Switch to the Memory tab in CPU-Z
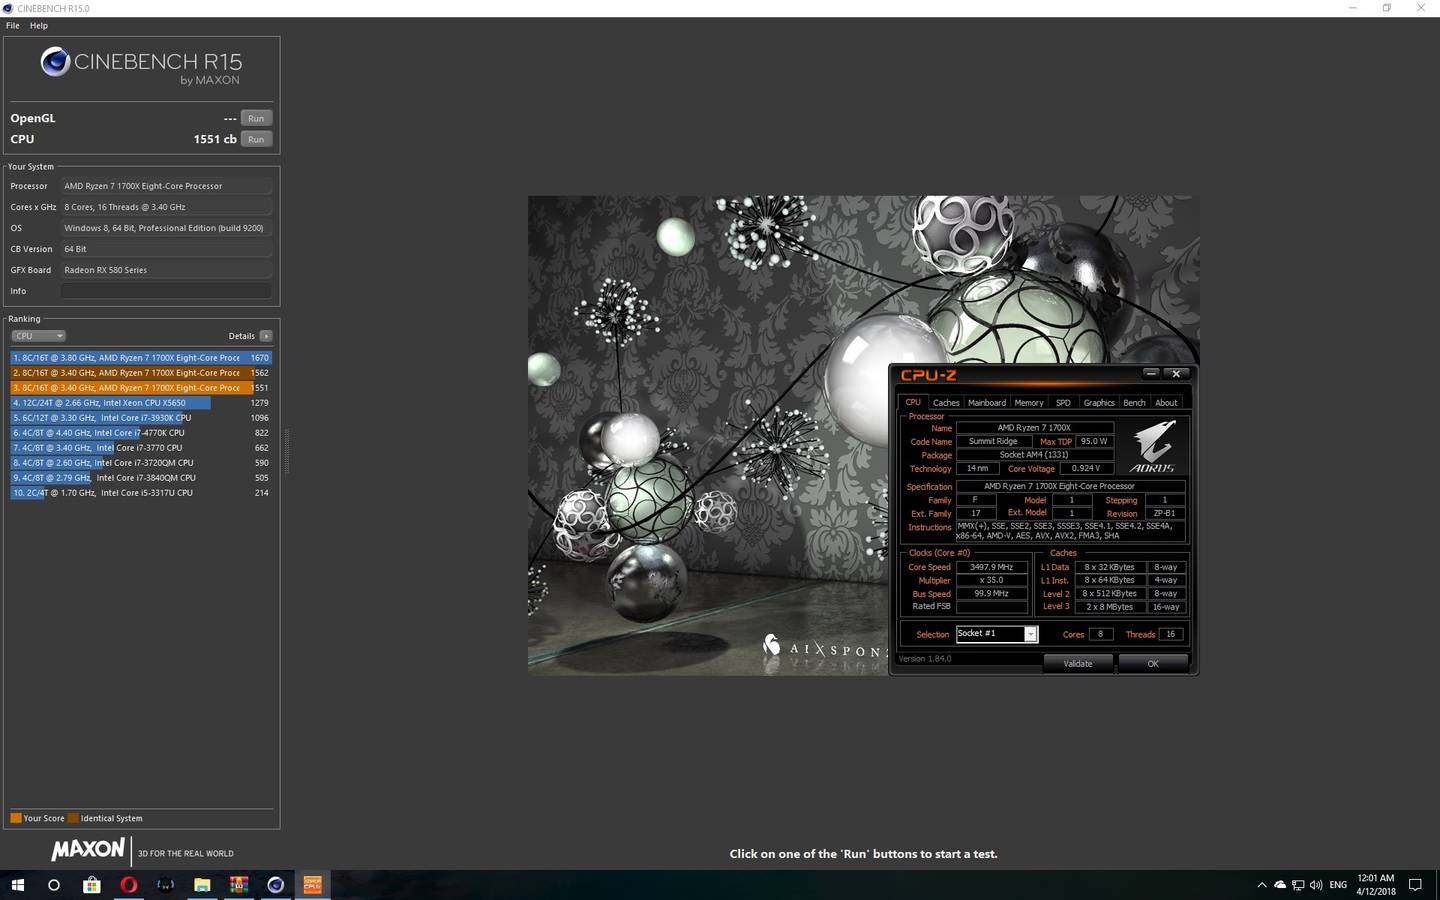The height and width of the screenshot is (900, 1440). [1028, 403]
